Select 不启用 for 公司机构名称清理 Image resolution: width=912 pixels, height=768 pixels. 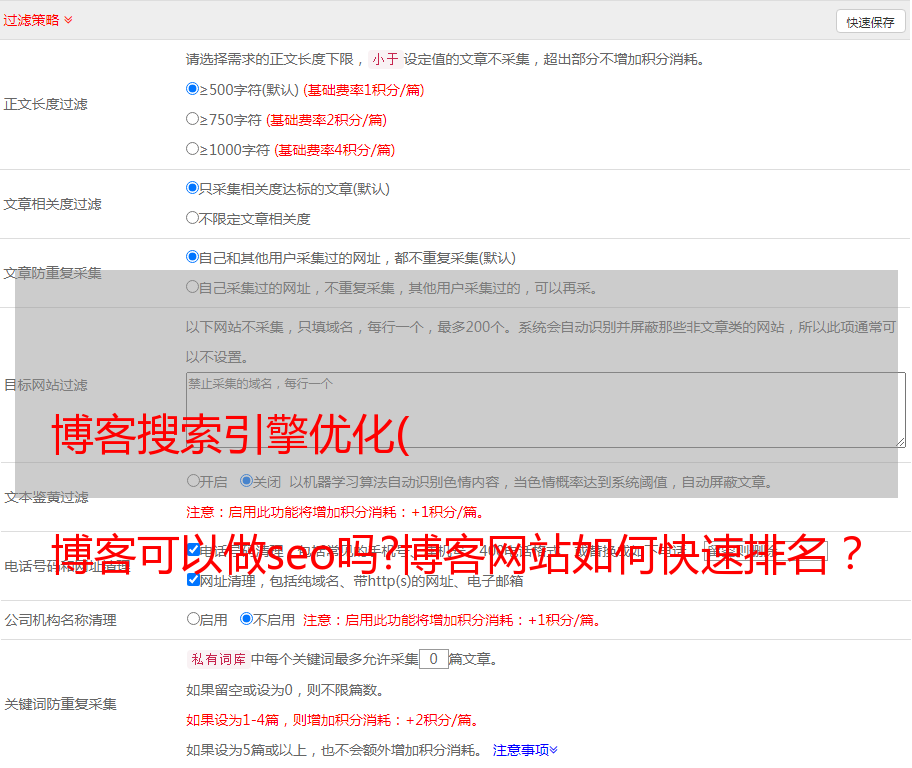tap(246, 619)
